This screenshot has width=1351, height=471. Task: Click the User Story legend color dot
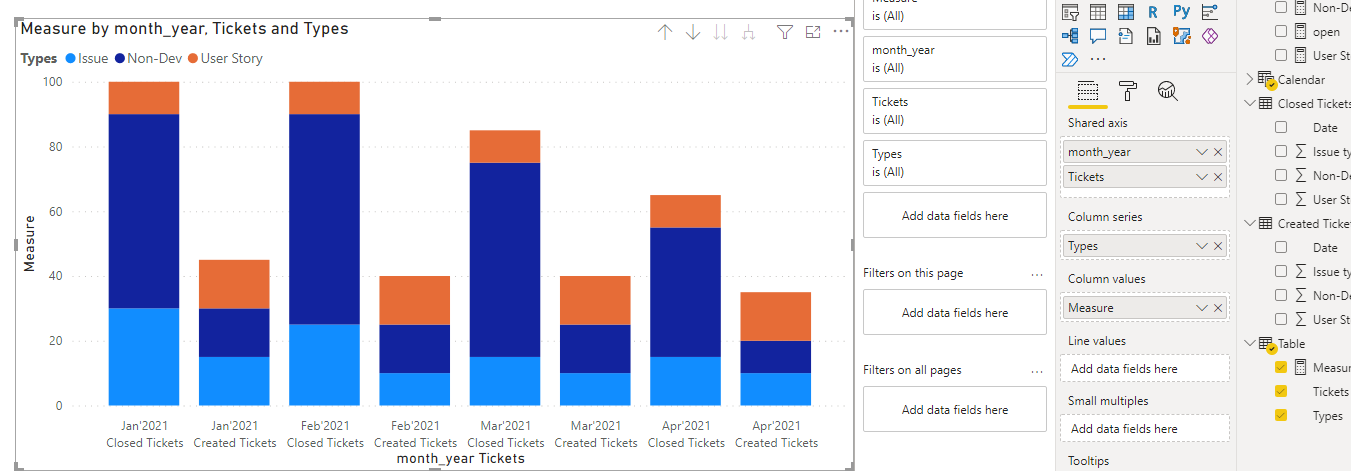[x=193, y=59]
